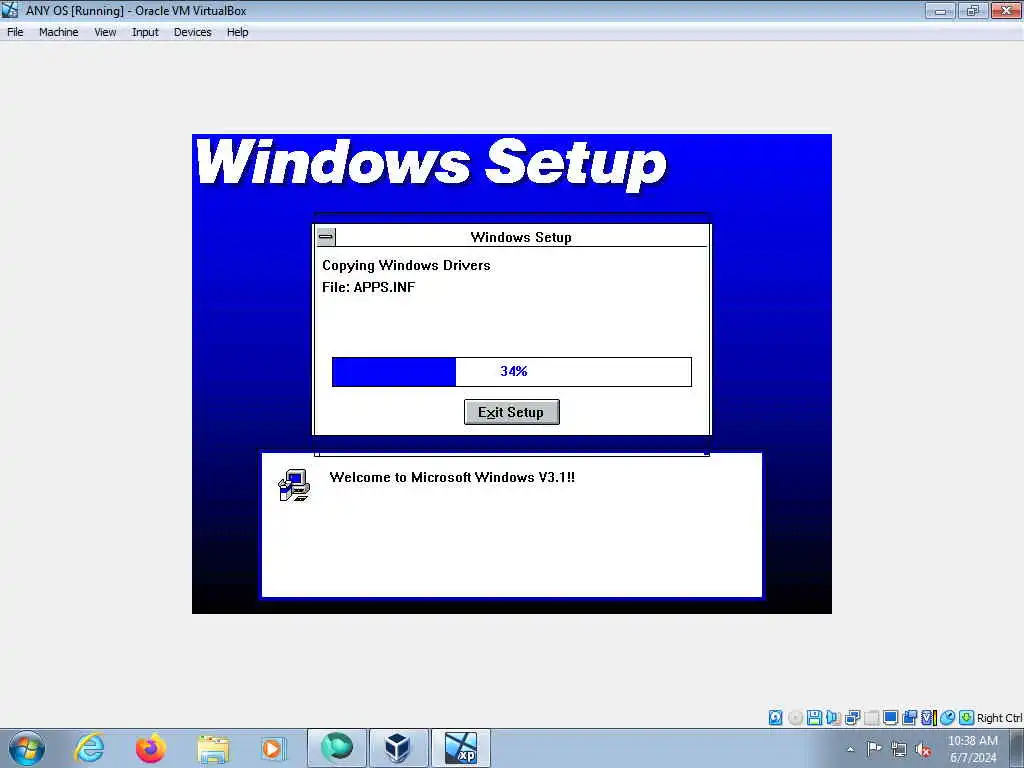
Task: Open the Devices menu
Action: (193, 32)
